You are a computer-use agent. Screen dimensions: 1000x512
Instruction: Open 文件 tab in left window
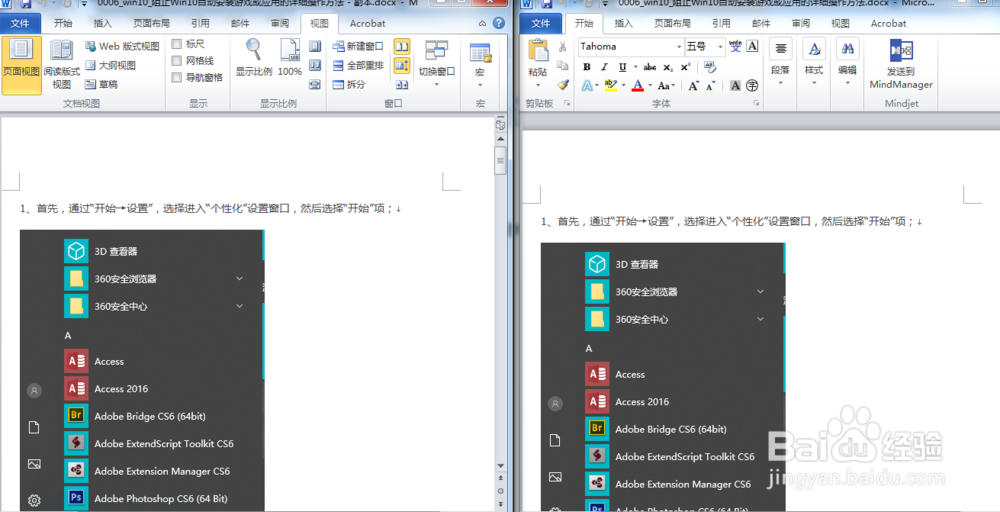coord(20,24)
